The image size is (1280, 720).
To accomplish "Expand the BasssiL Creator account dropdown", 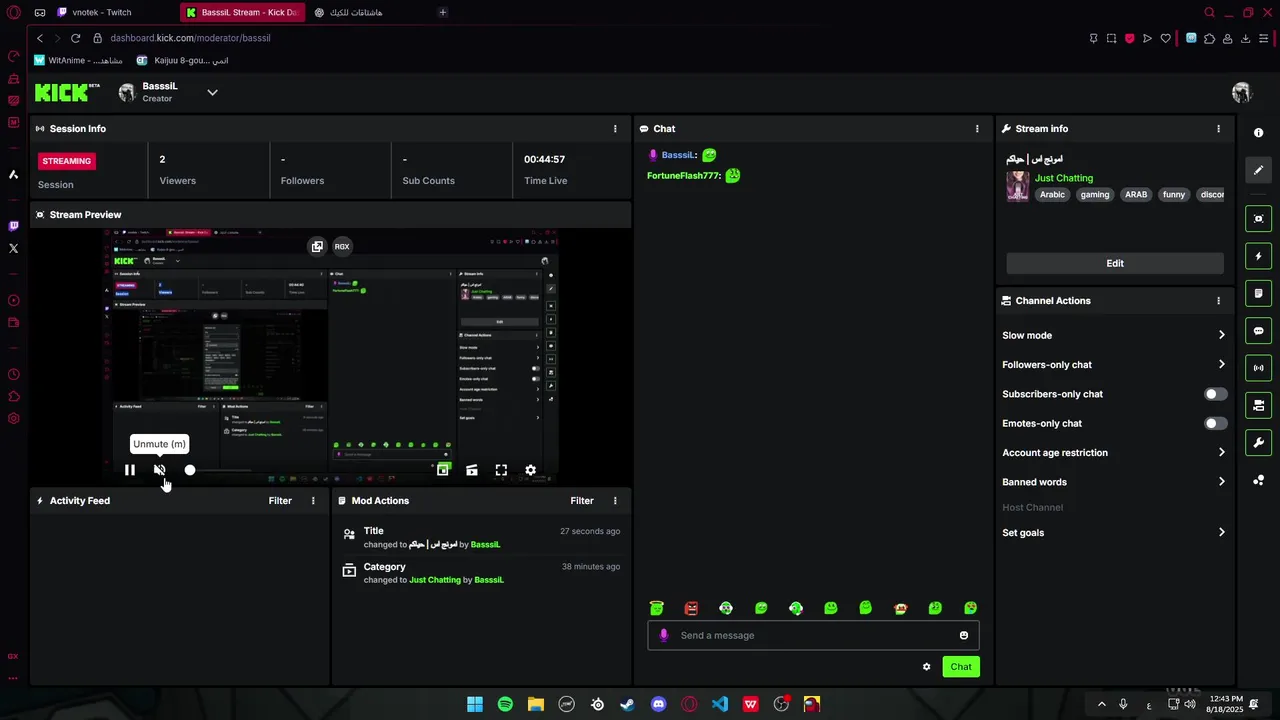I will point(212,93).
